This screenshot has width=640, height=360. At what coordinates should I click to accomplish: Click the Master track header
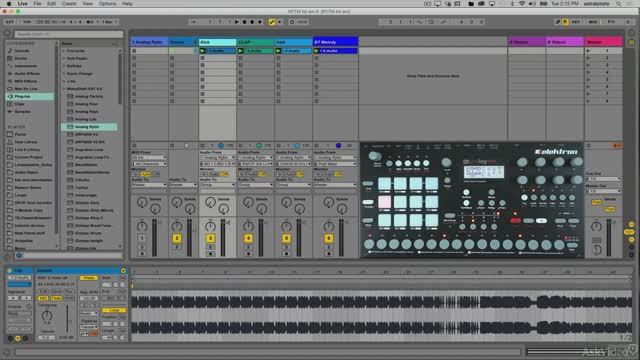point(604,42)
